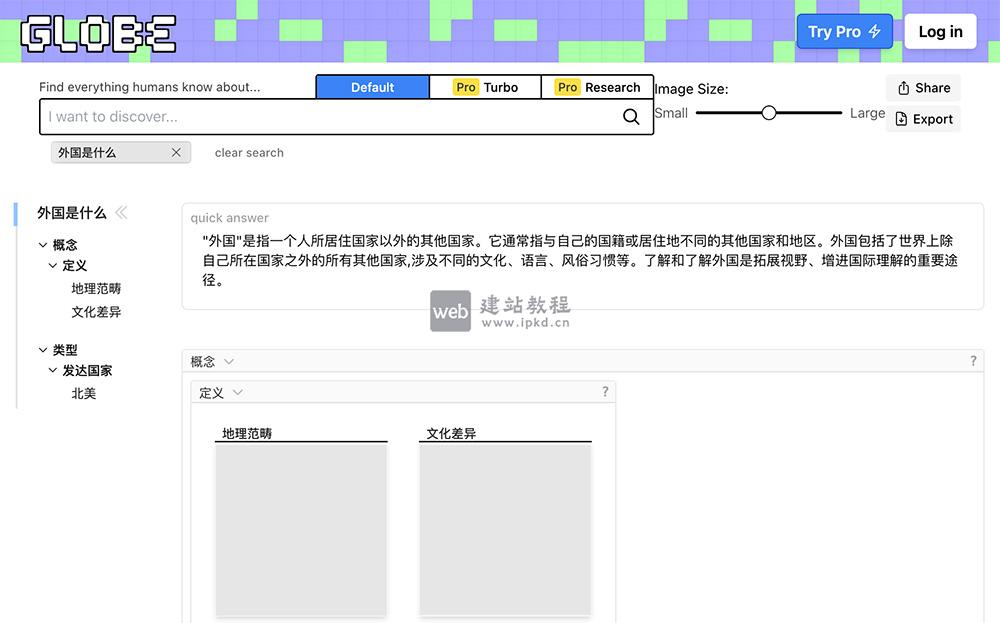Collapse the 发达国家 sub-branch
This screenshot has height=623, width=1000.
[x=52, y=370]
